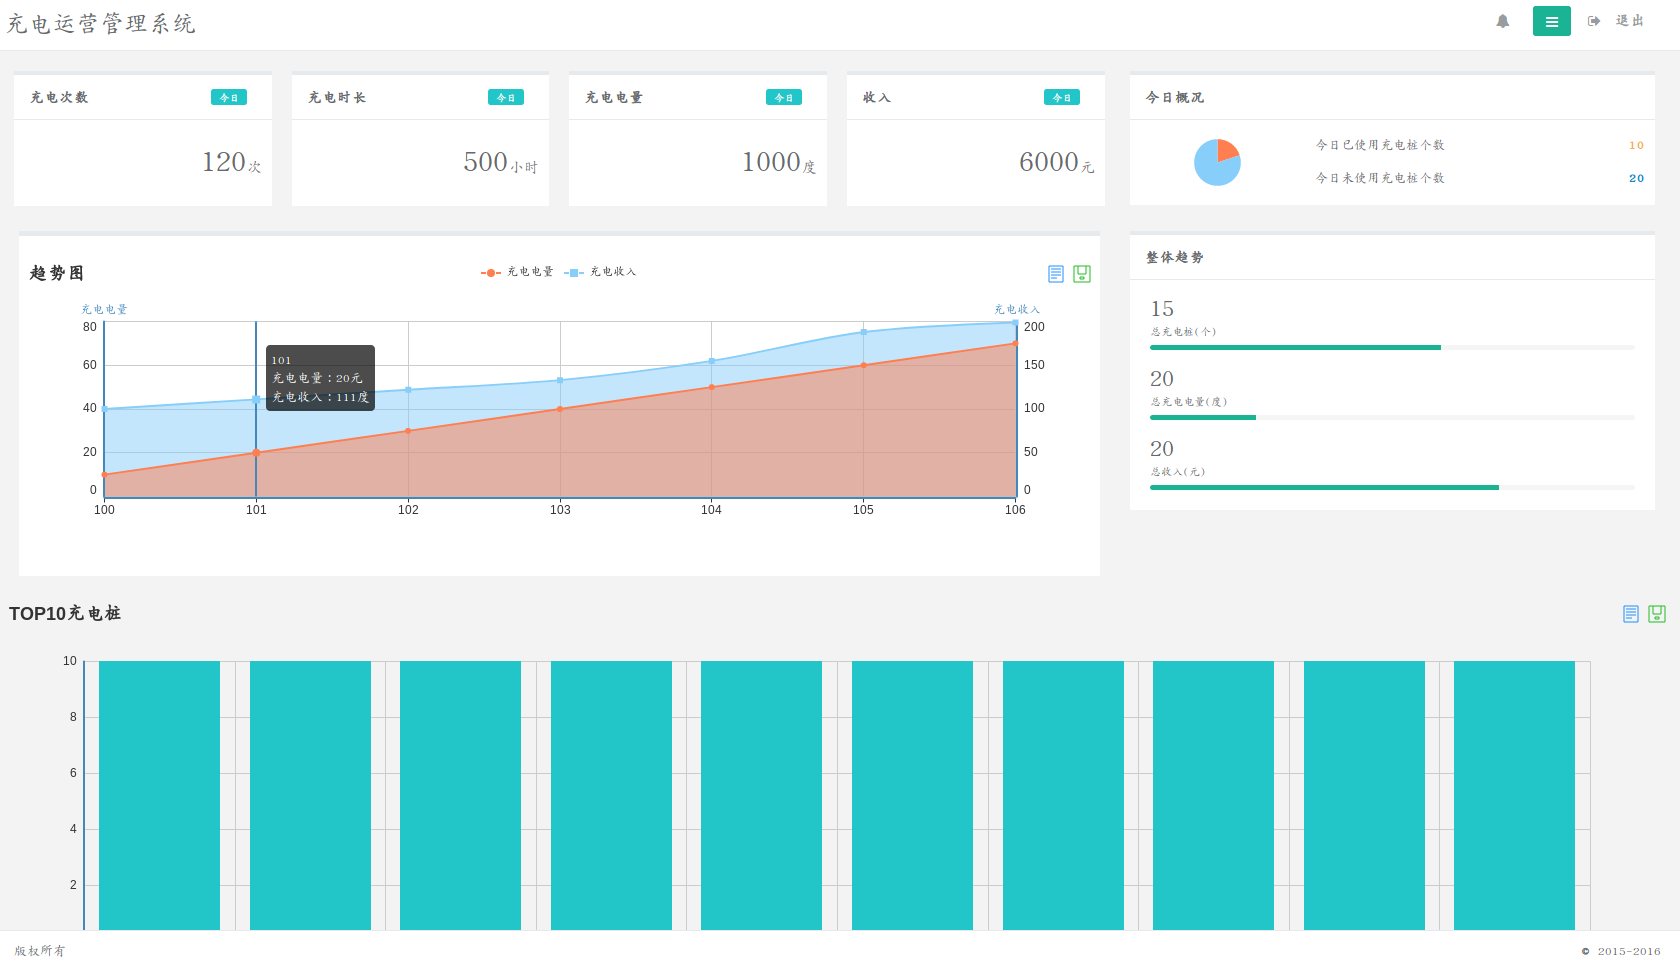
Task: Click the x-axis label 106
Action: pyautogui.click(x=1015, y=510)
